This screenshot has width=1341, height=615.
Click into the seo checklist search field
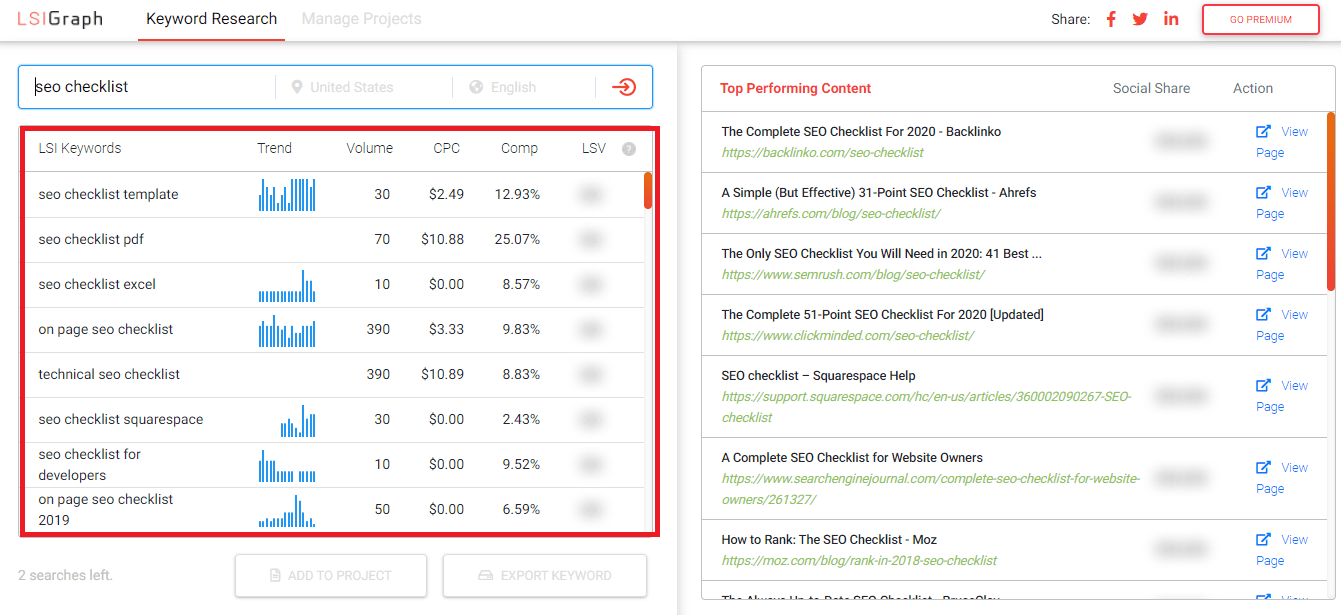coord(147,87)
